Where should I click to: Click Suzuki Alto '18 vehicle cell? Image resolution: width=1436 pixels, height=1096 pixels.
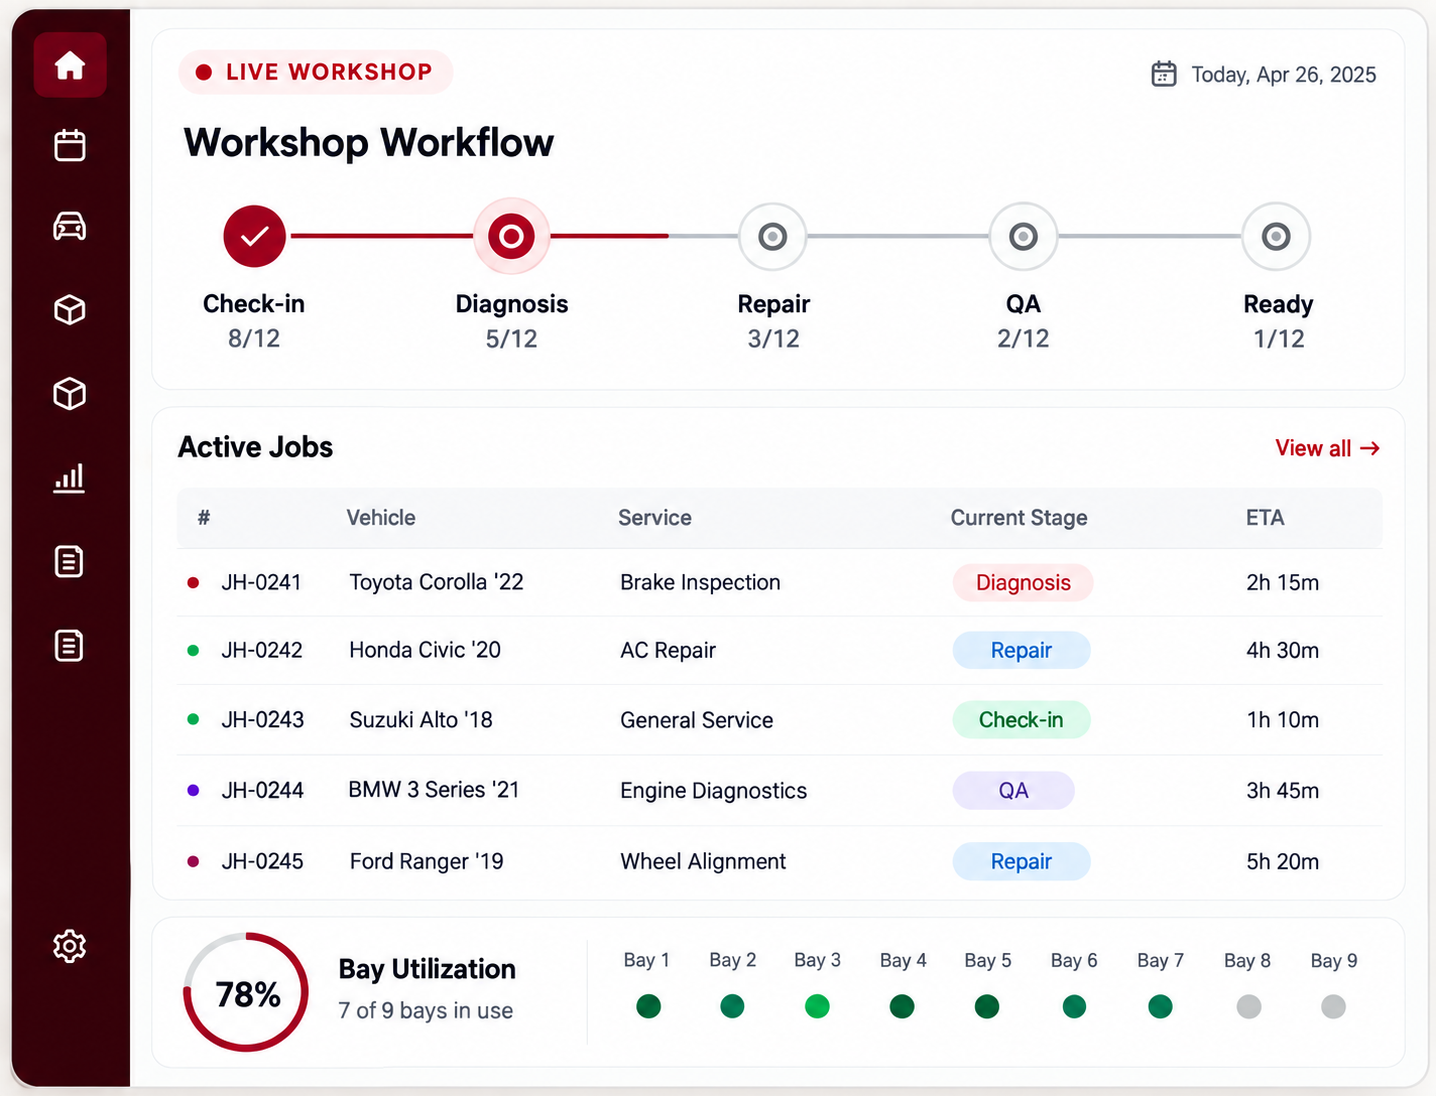[421, 720]
